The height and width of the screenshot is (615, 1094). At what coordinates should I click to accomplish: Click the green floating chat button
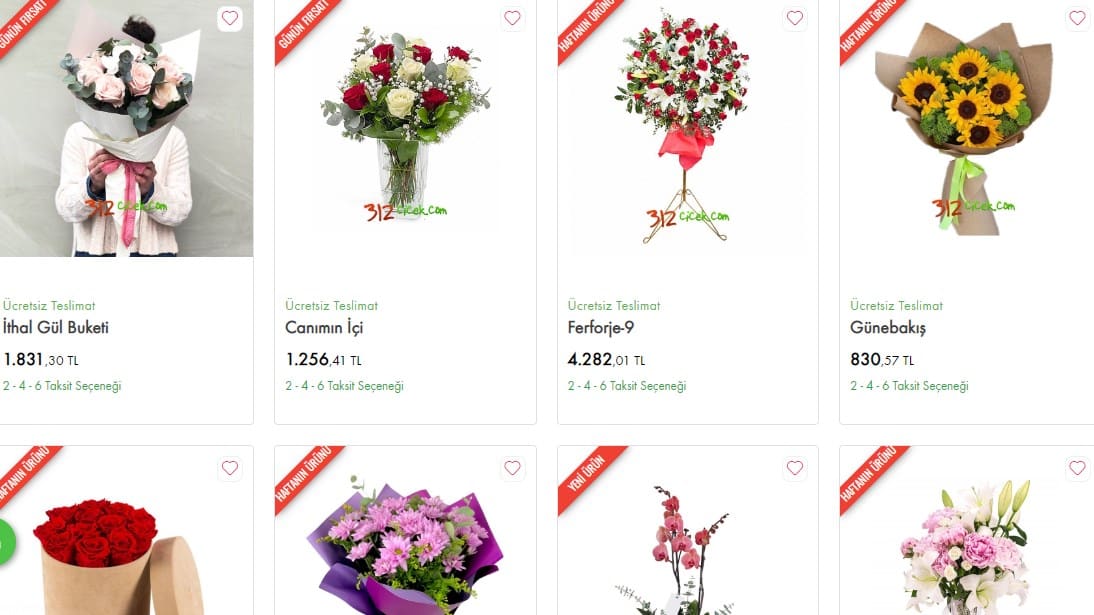(6, 542)
